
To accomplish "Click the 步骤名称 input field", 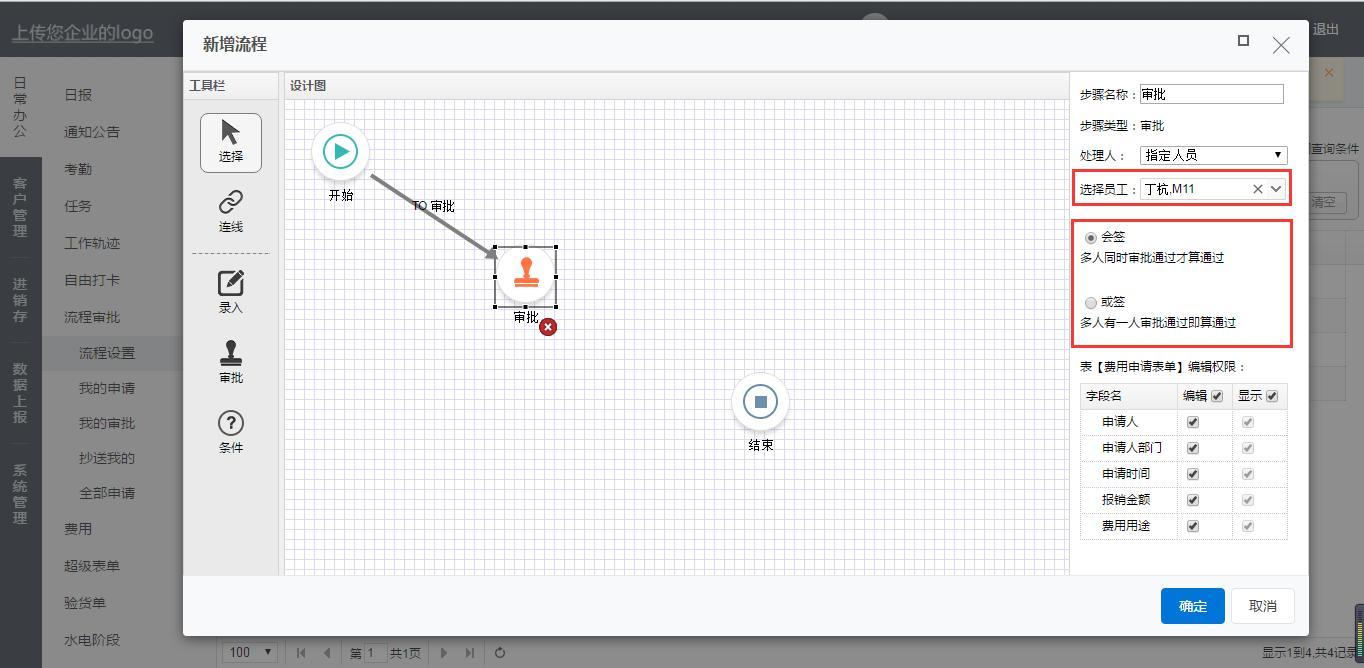I will pos(1211,94).
